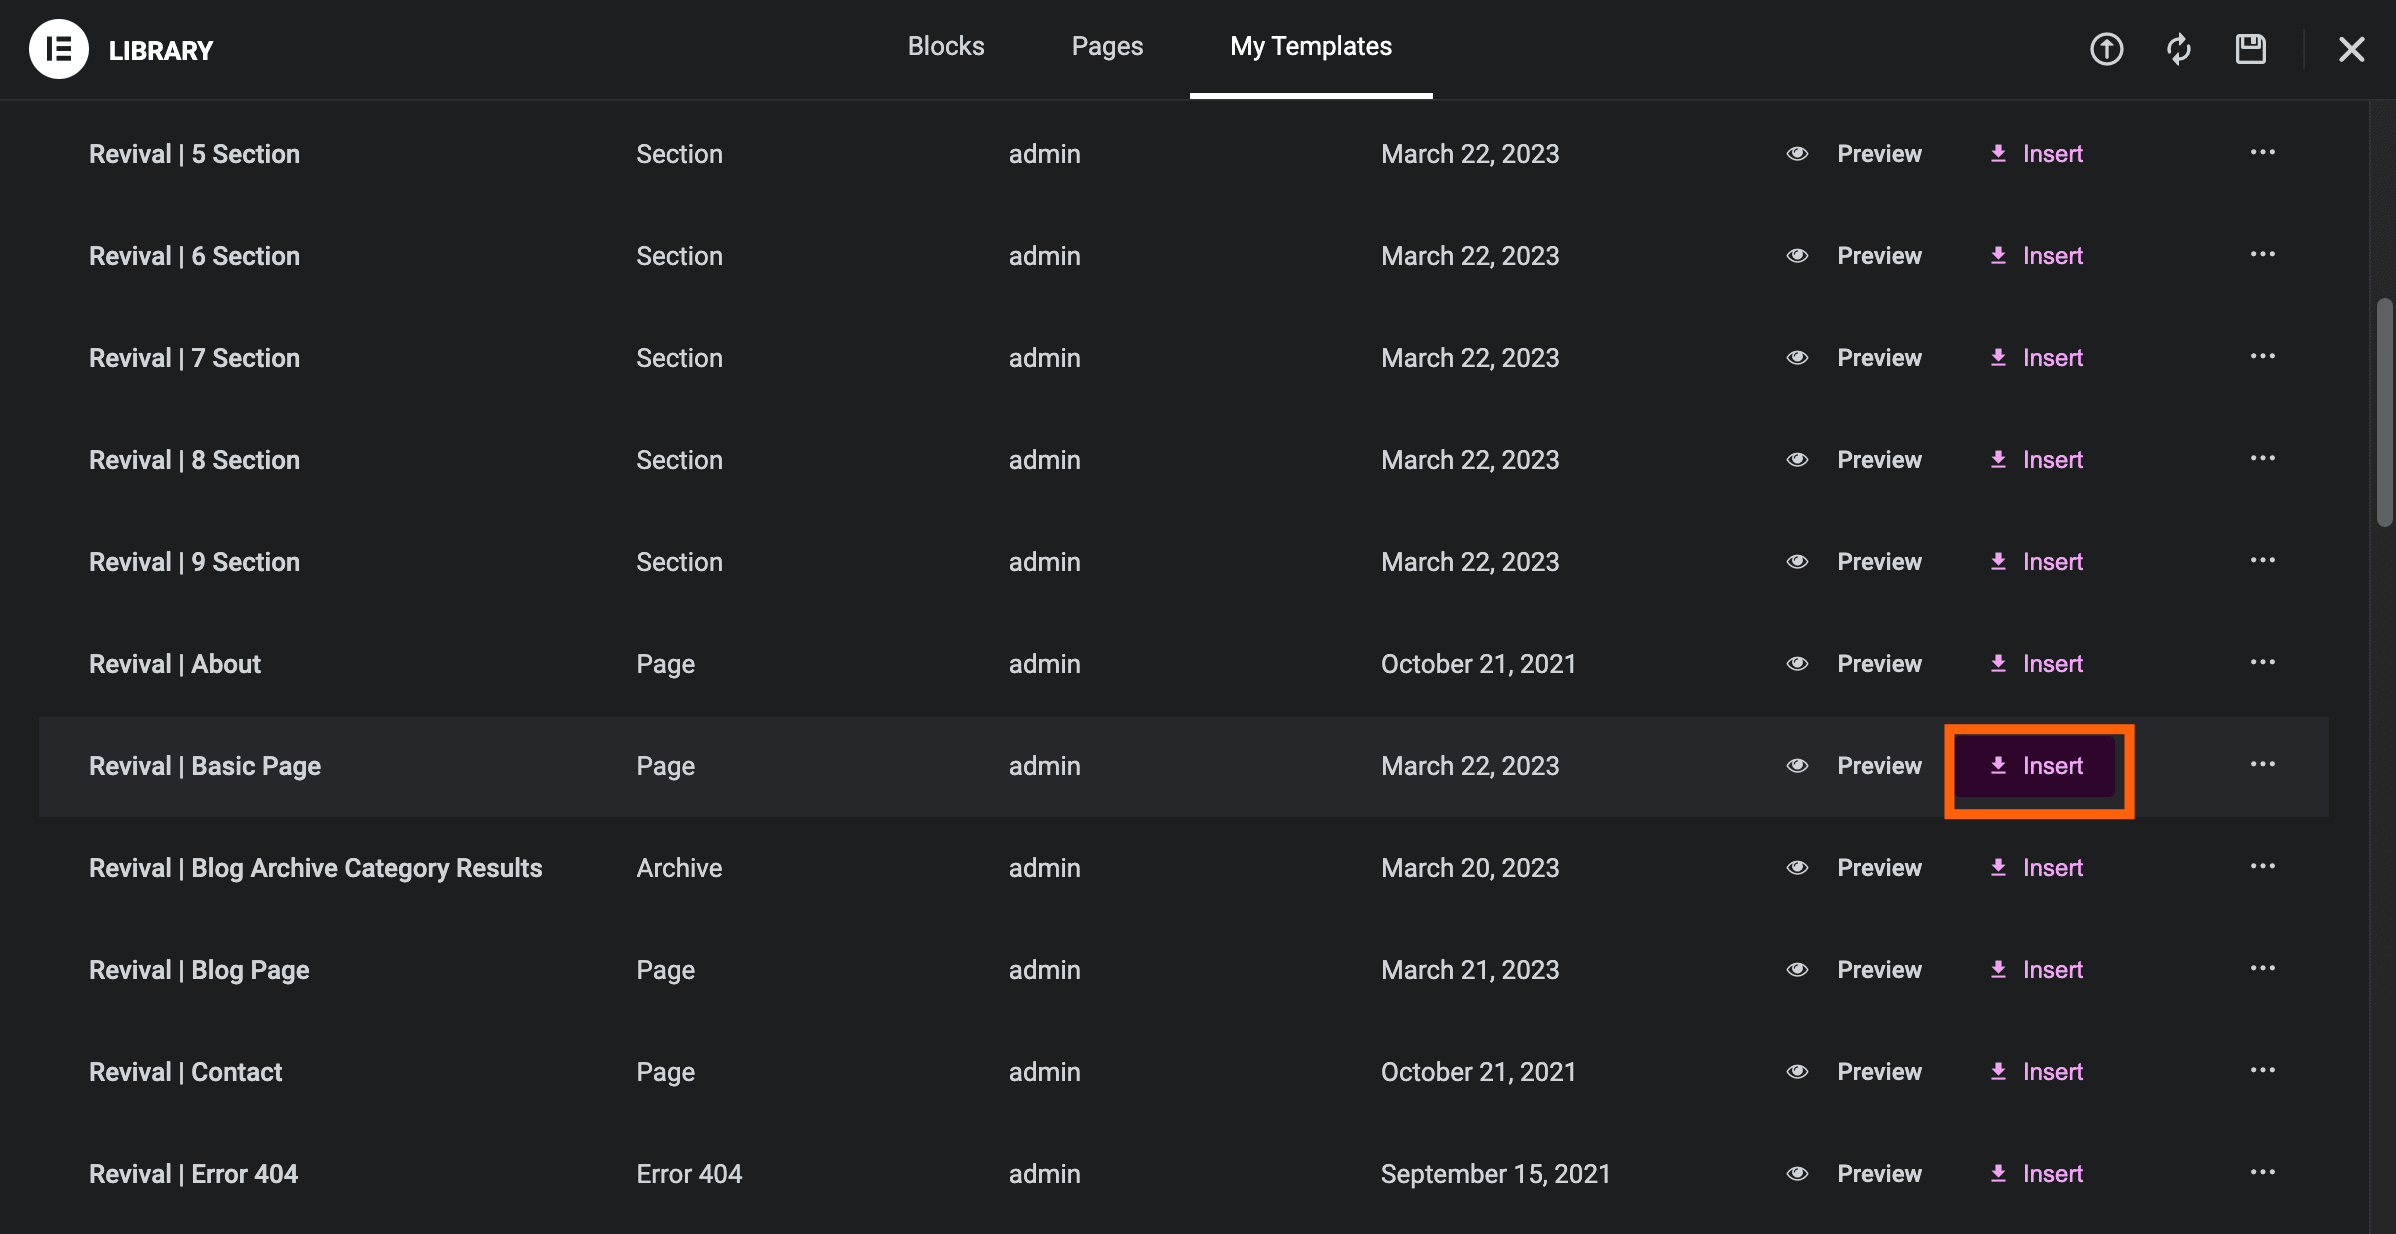Preview the Revival 9 Section template
The height and width of the screenshot is (1234, 2396).
1878,562
